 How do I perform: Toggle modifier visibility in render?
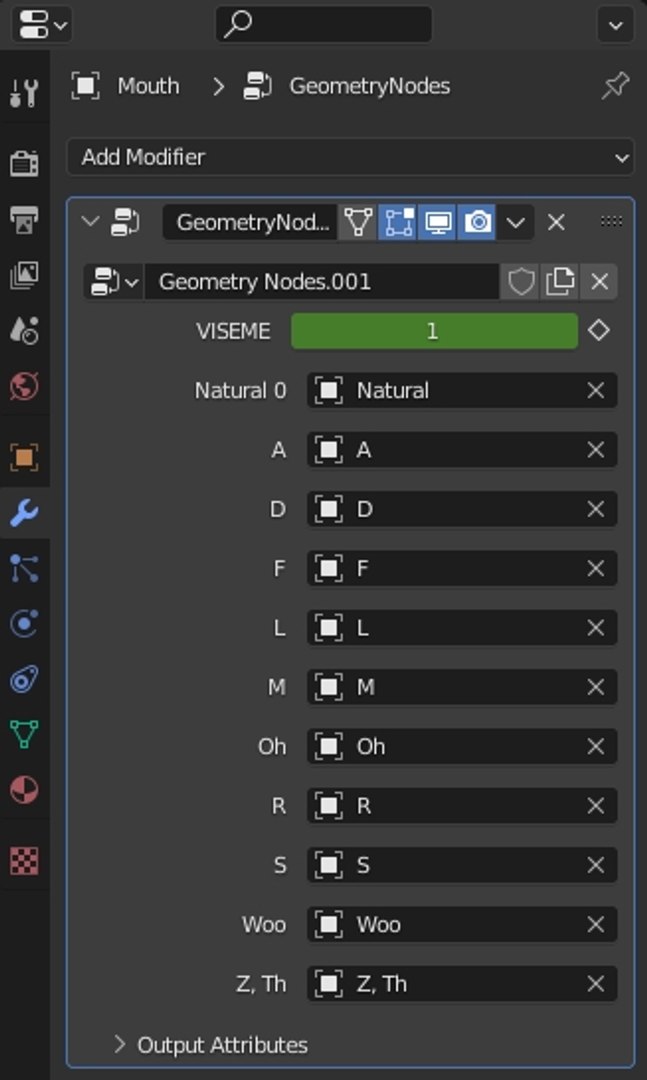(477, 222)
